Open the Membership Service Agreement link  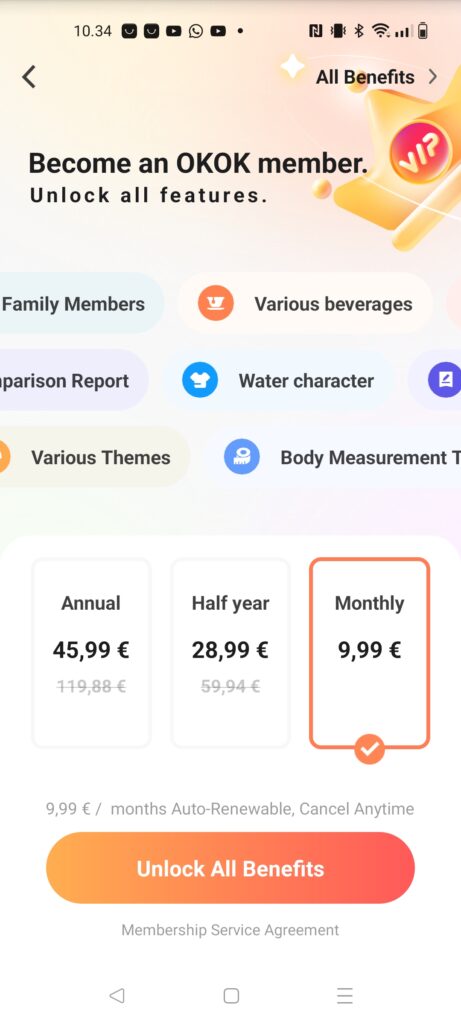pyautogui.click(x=230, y=930)
